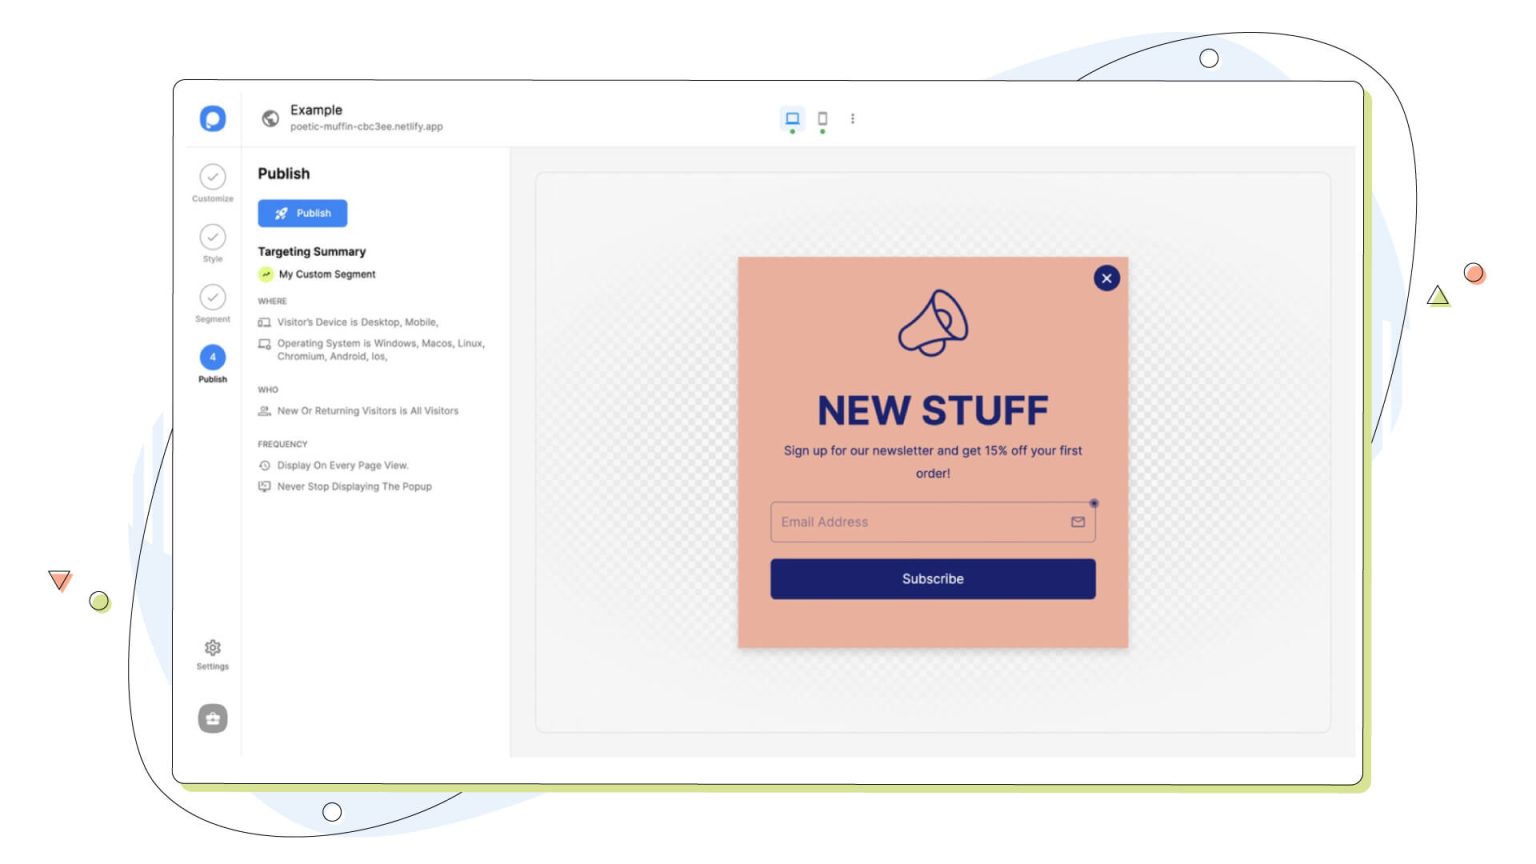Select My Custom Segment
Viewport: 1536px width, 864px height.
326,274
